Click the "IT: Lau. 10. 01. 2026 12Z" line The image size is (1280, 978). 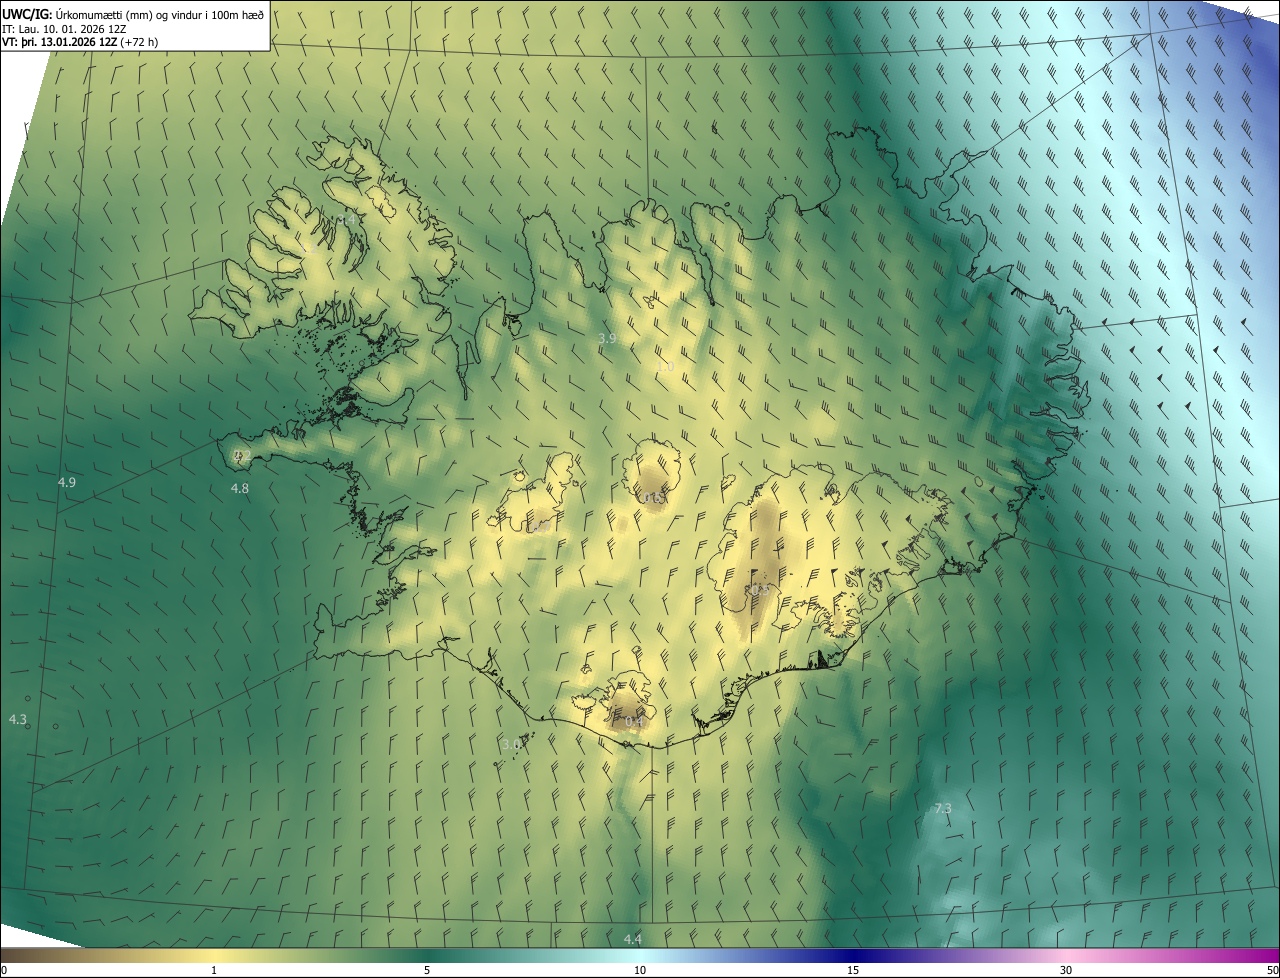65,28
